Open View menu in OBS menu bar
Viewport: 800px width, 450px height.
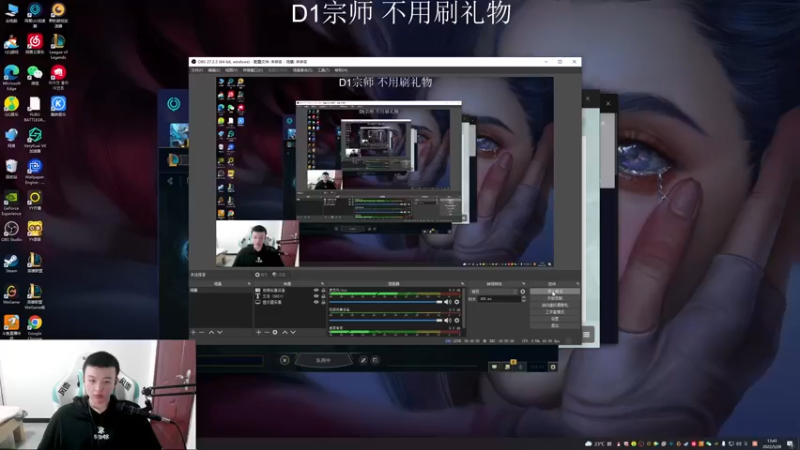[232, 70]
